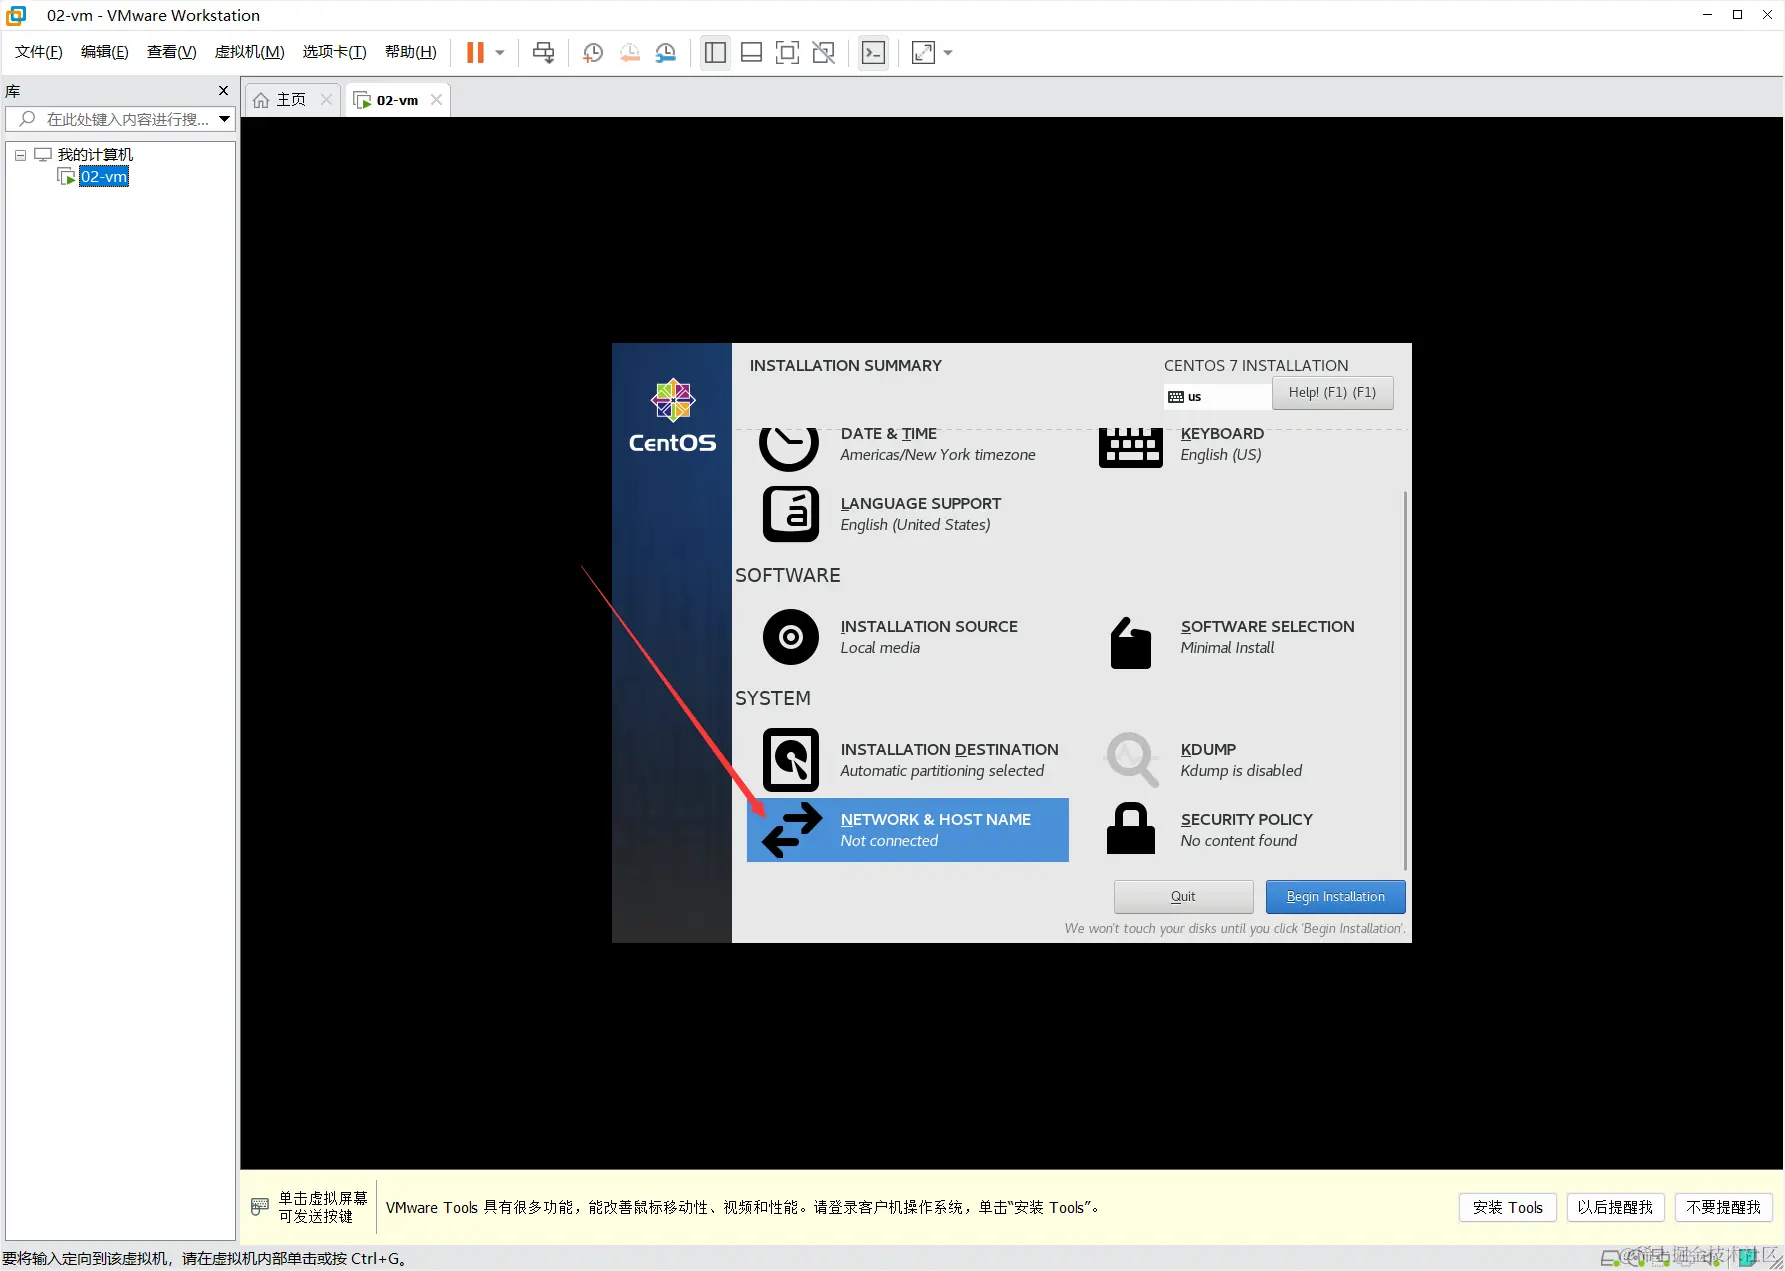Click 安装 Tools button

(1507, 1207)
